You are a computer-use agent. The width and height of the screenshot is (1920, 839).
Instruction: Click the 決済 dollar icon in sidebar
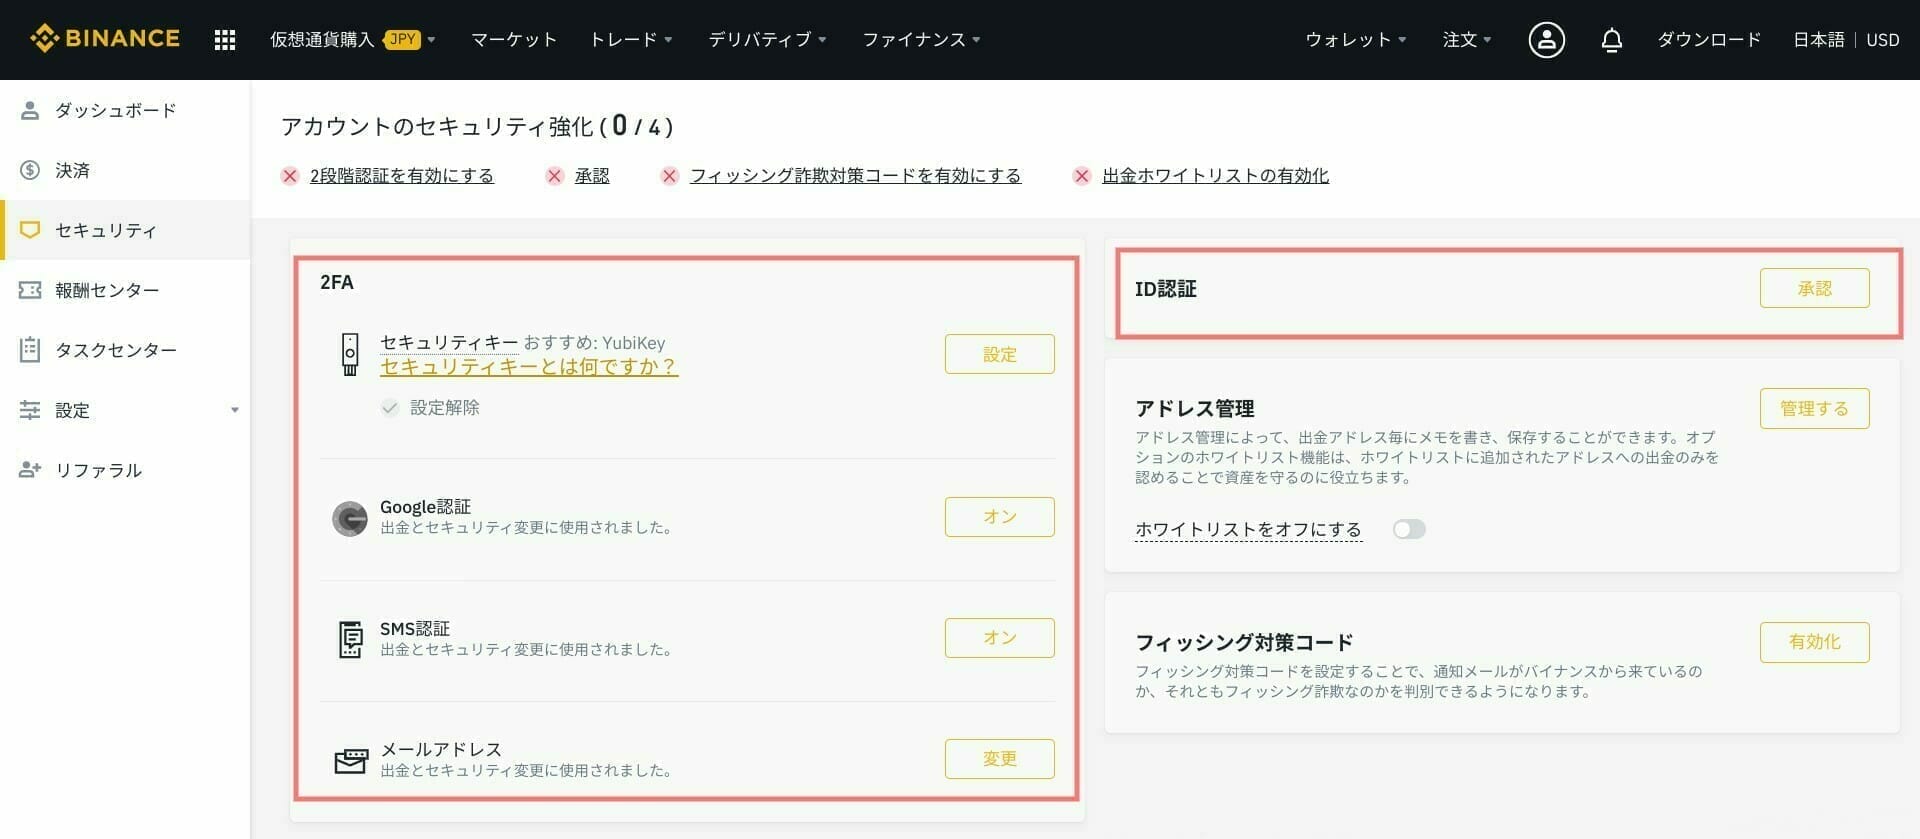30,170
